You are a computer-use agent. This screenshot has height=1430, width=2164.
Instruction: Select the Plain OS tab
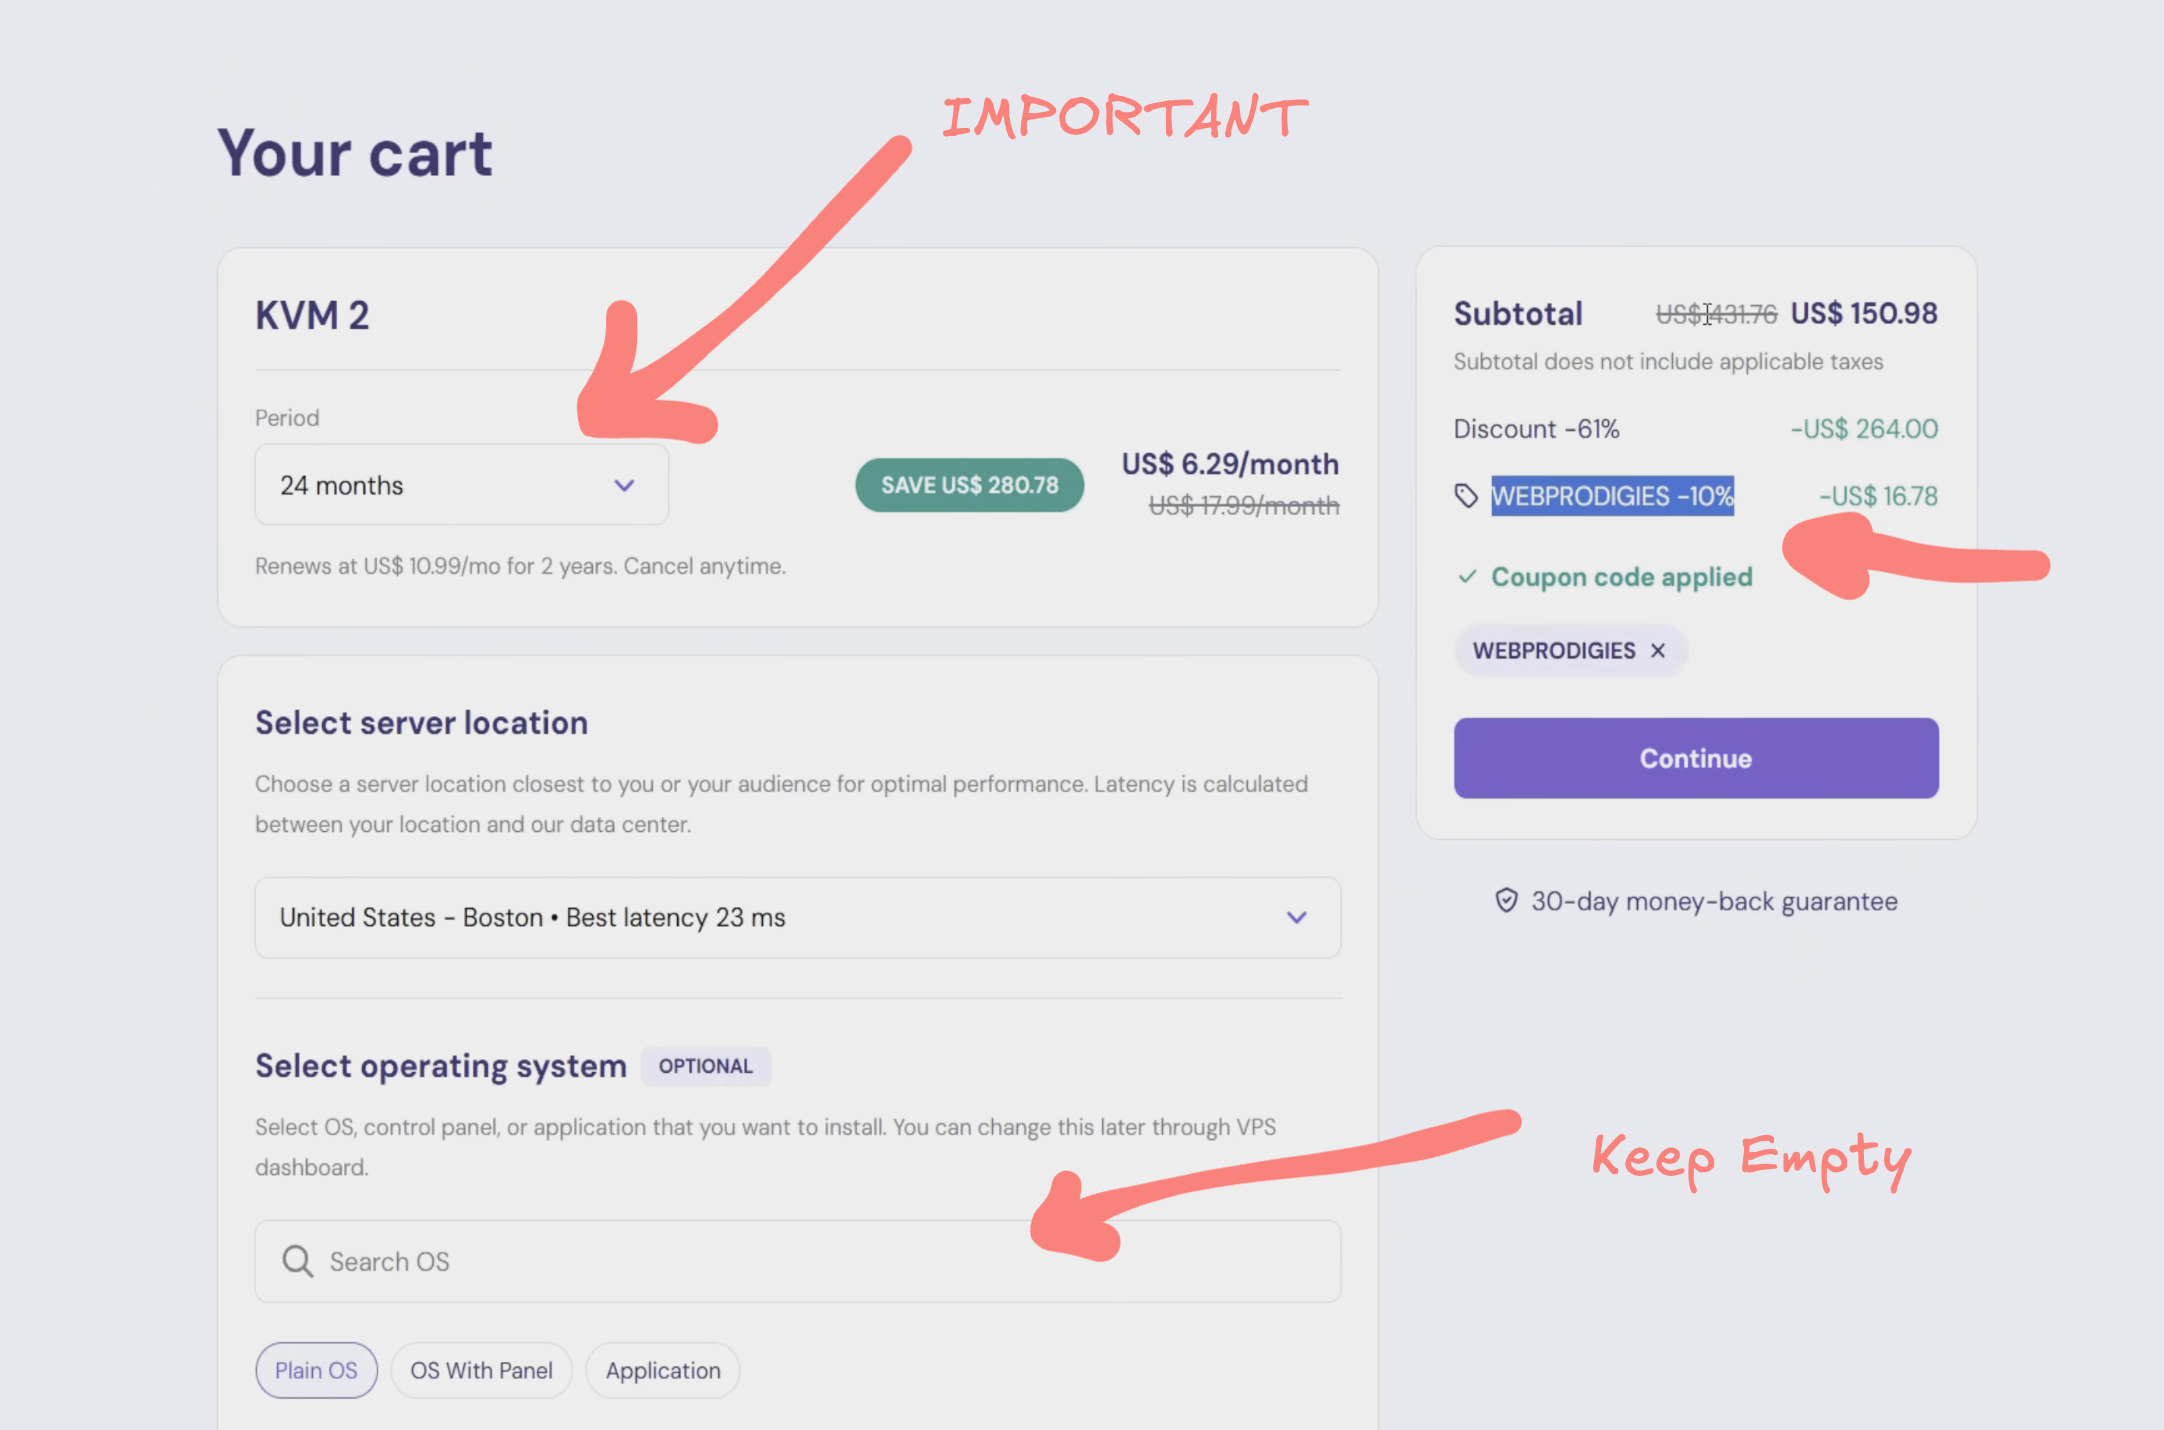pyautogui.click(x=316, y=1370)
